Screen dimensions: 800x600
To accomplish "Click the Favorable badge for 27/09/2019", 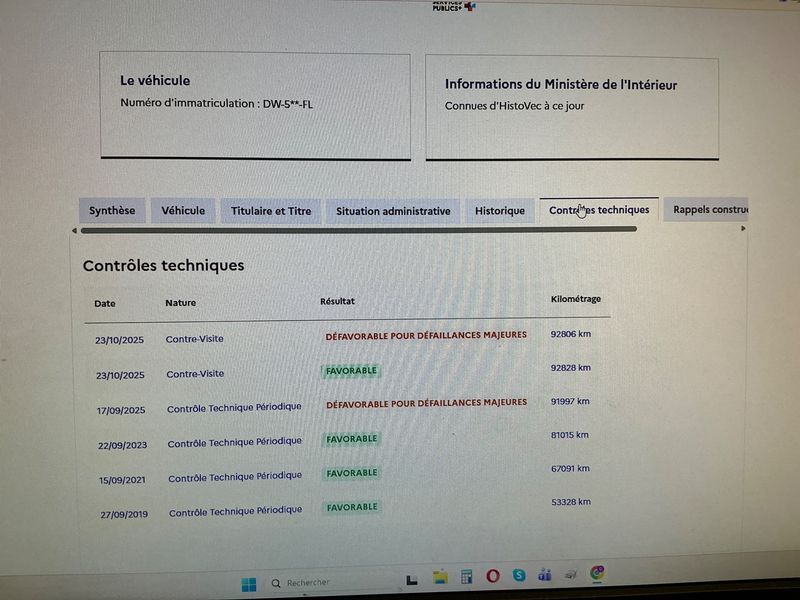I will click(352, 508).
